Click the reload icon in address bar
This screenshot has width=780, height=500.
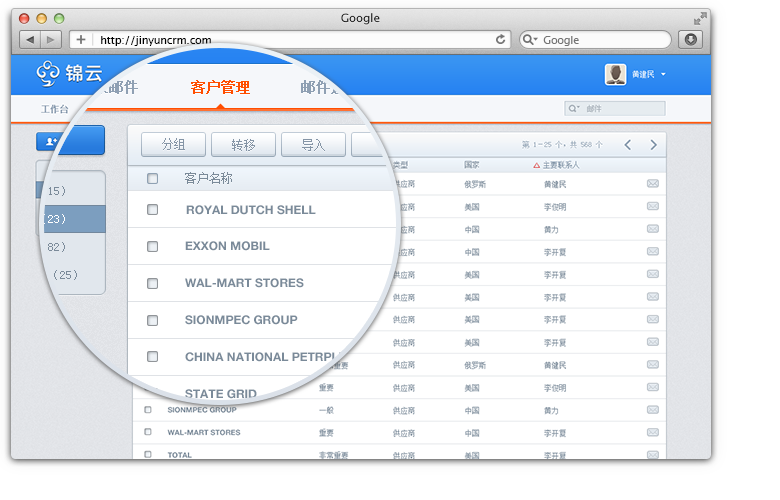coord(501,40)
